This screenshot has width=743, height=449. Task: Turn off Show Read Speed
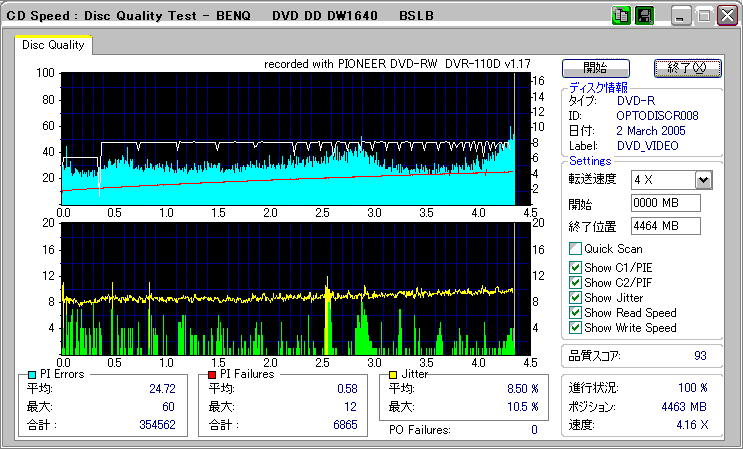tap(575, 312)
